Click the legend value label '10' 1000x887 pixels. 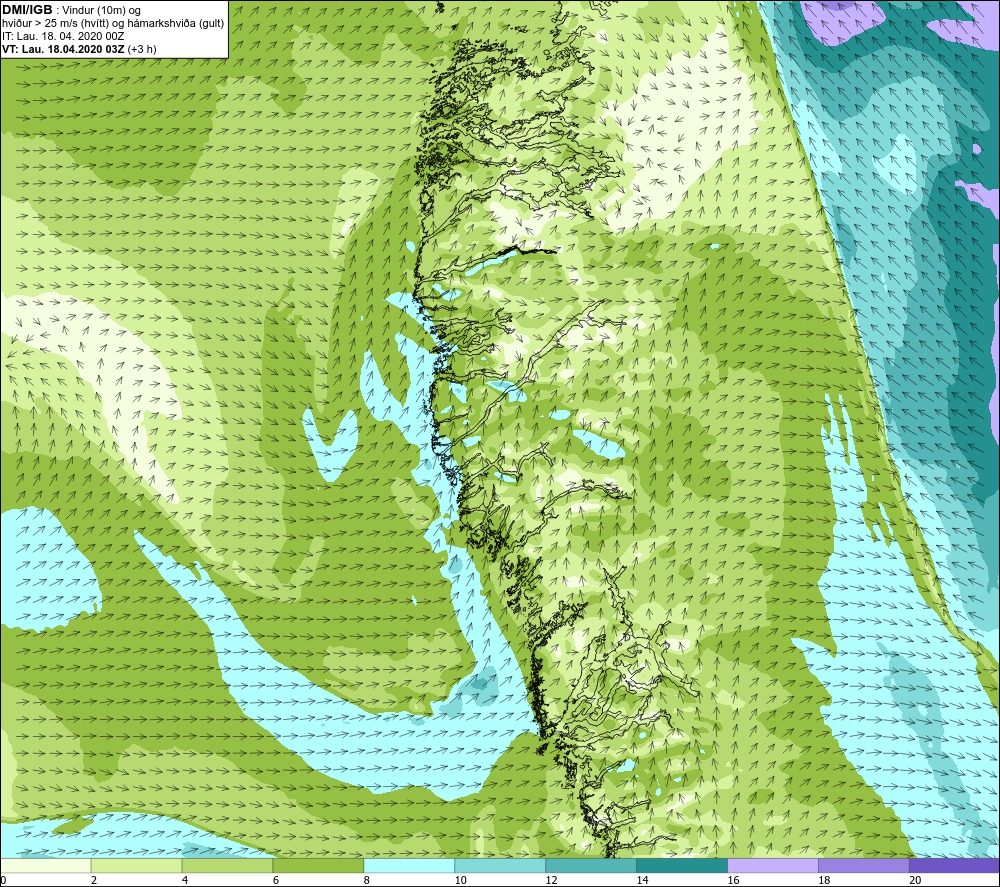pyautogui.click(x=460, y=880)
